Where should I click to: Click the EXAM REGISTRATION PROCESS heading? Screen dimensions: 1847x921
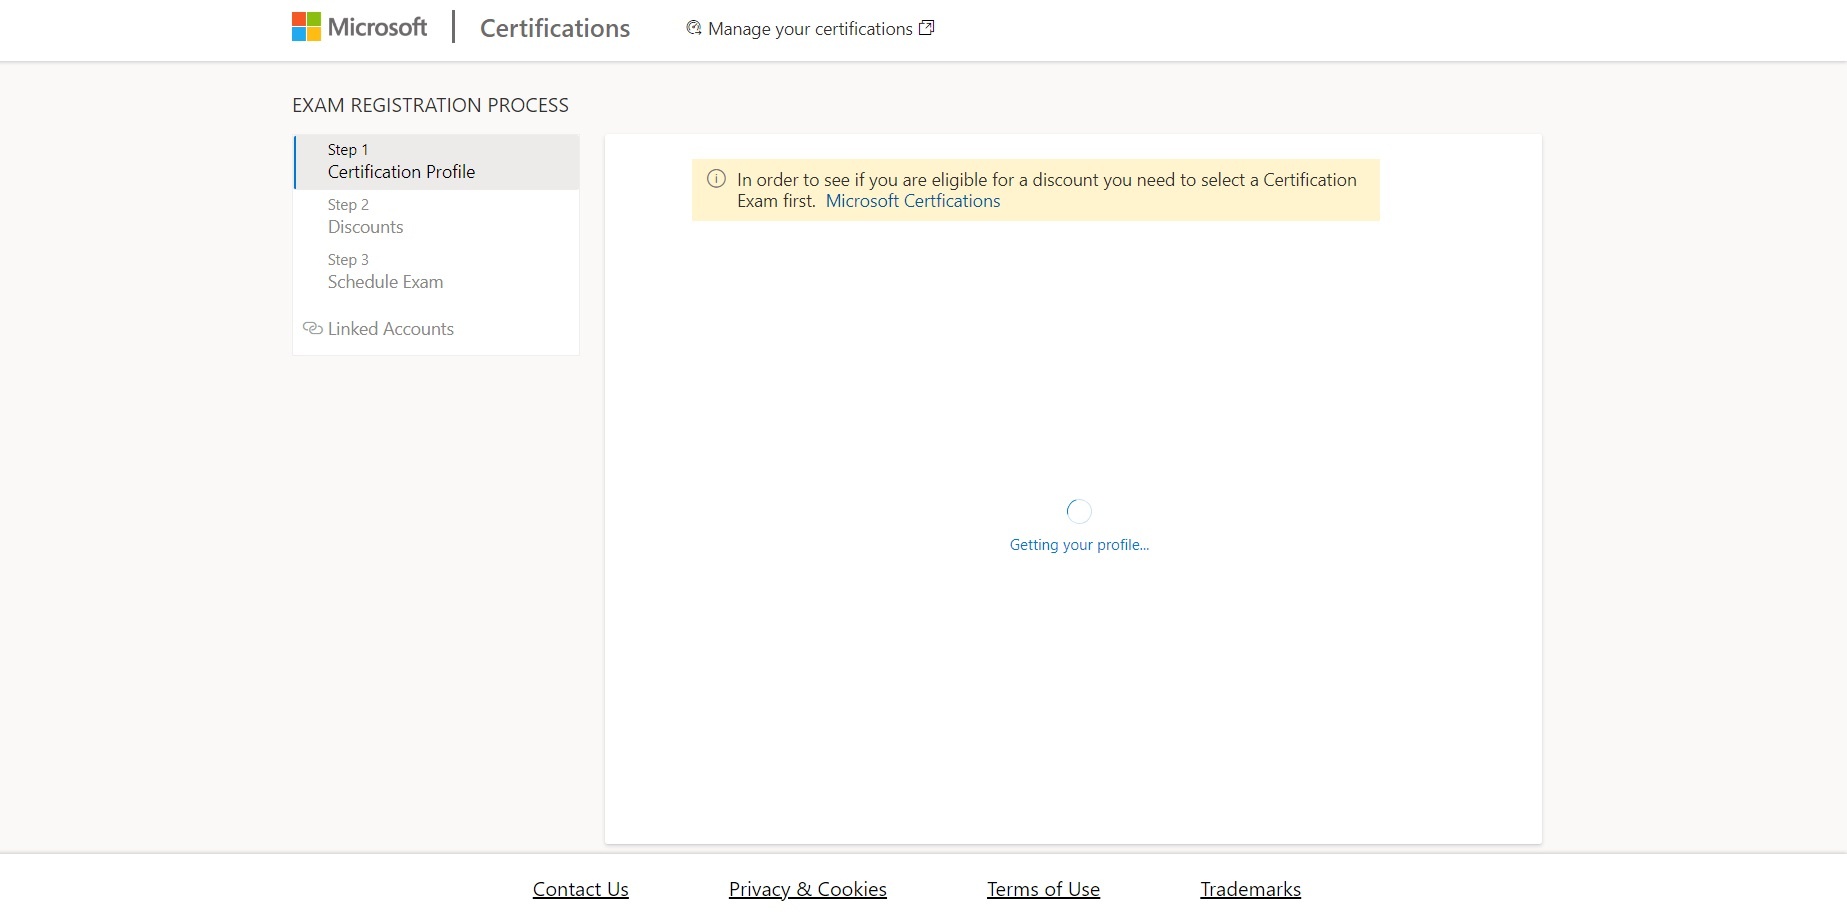pos(430,106)
